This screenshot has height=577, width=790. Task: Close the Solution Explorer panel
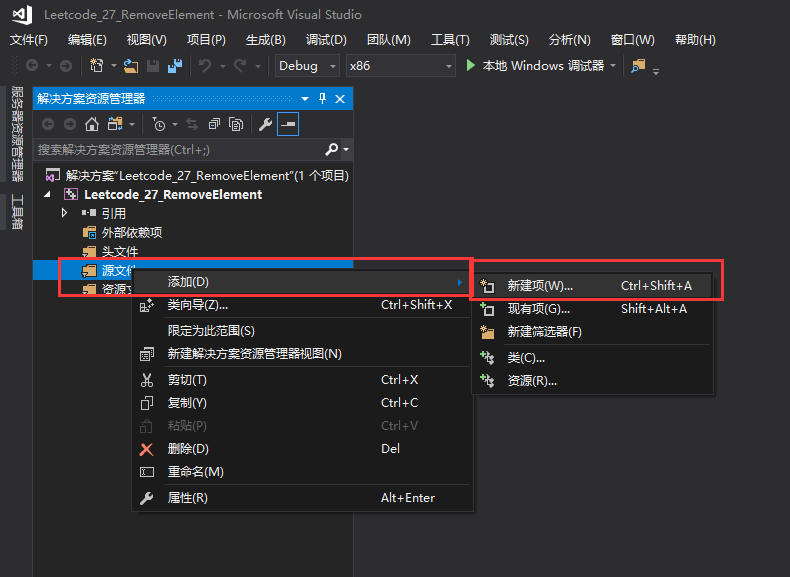coord(340,99)
